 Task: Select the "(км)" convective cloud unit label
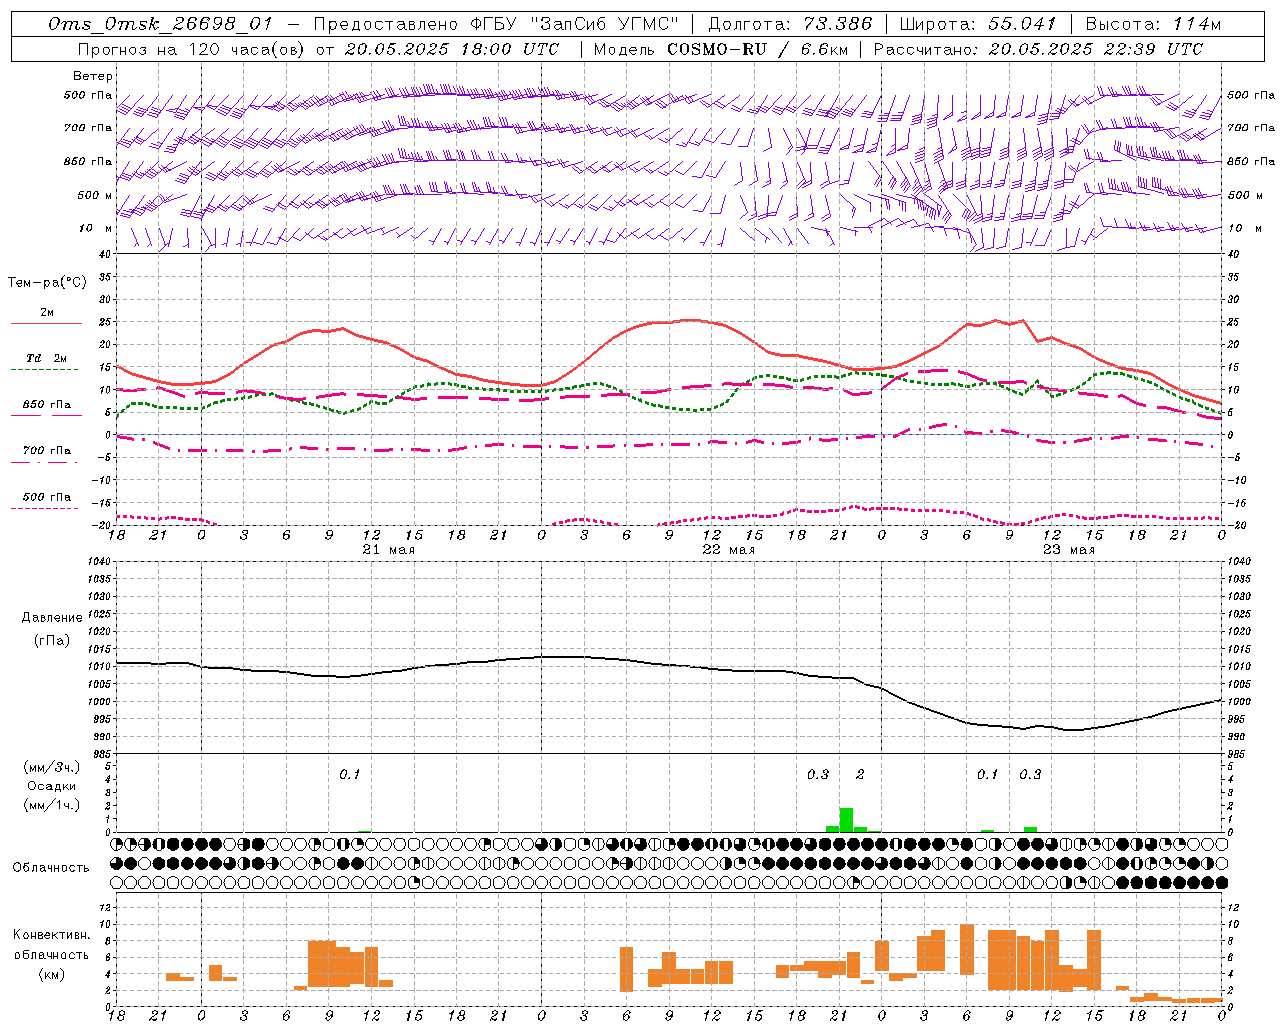click(x=51, y=974)
